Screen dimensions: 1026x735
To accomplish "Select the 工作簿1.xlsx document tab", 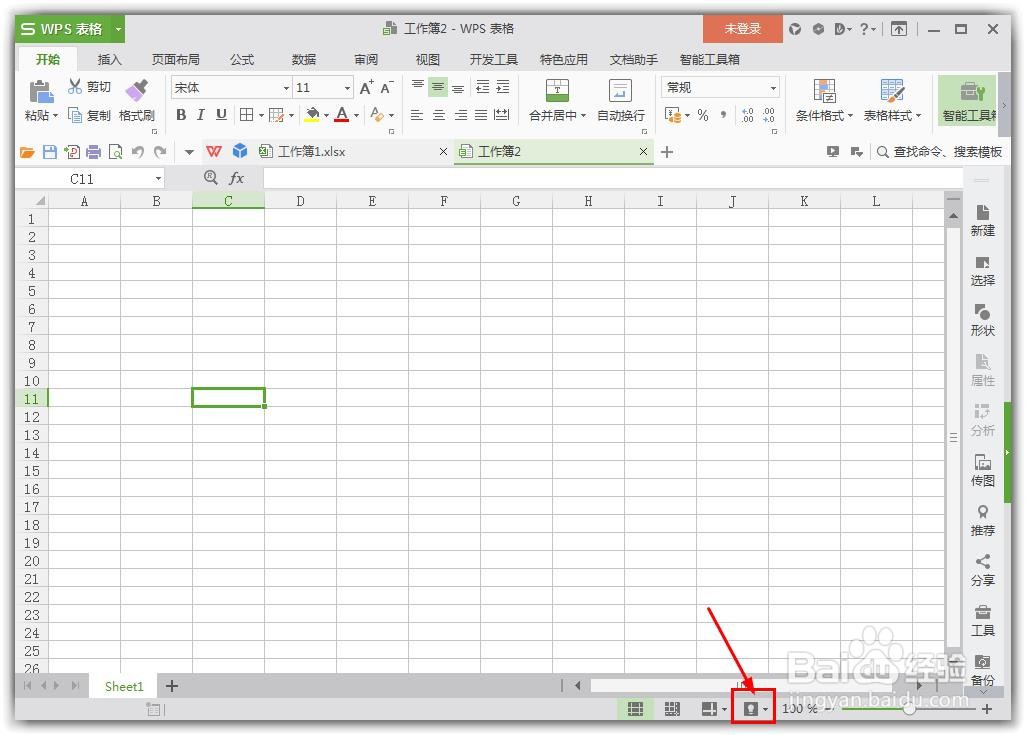I will pos(310,152).
